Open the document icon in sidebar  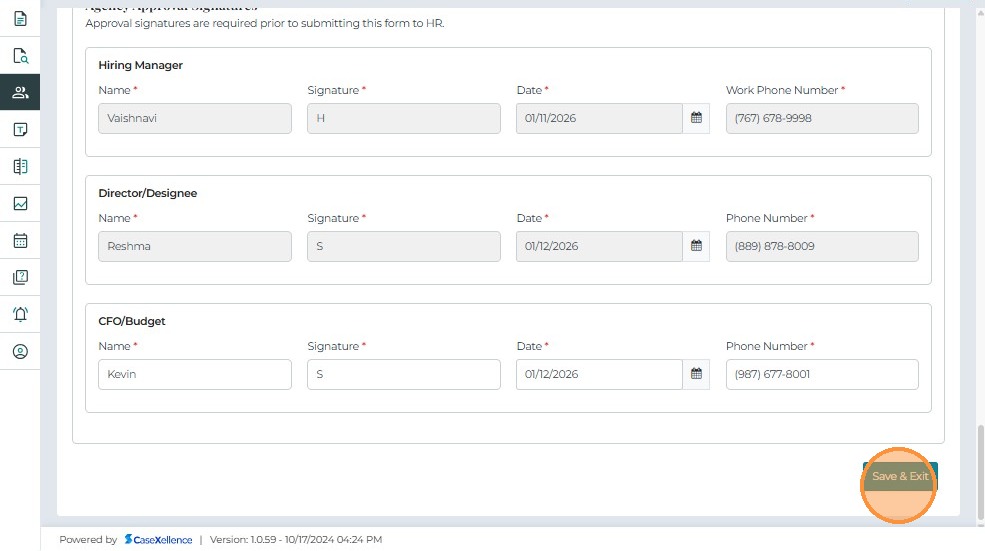[20, 19]
